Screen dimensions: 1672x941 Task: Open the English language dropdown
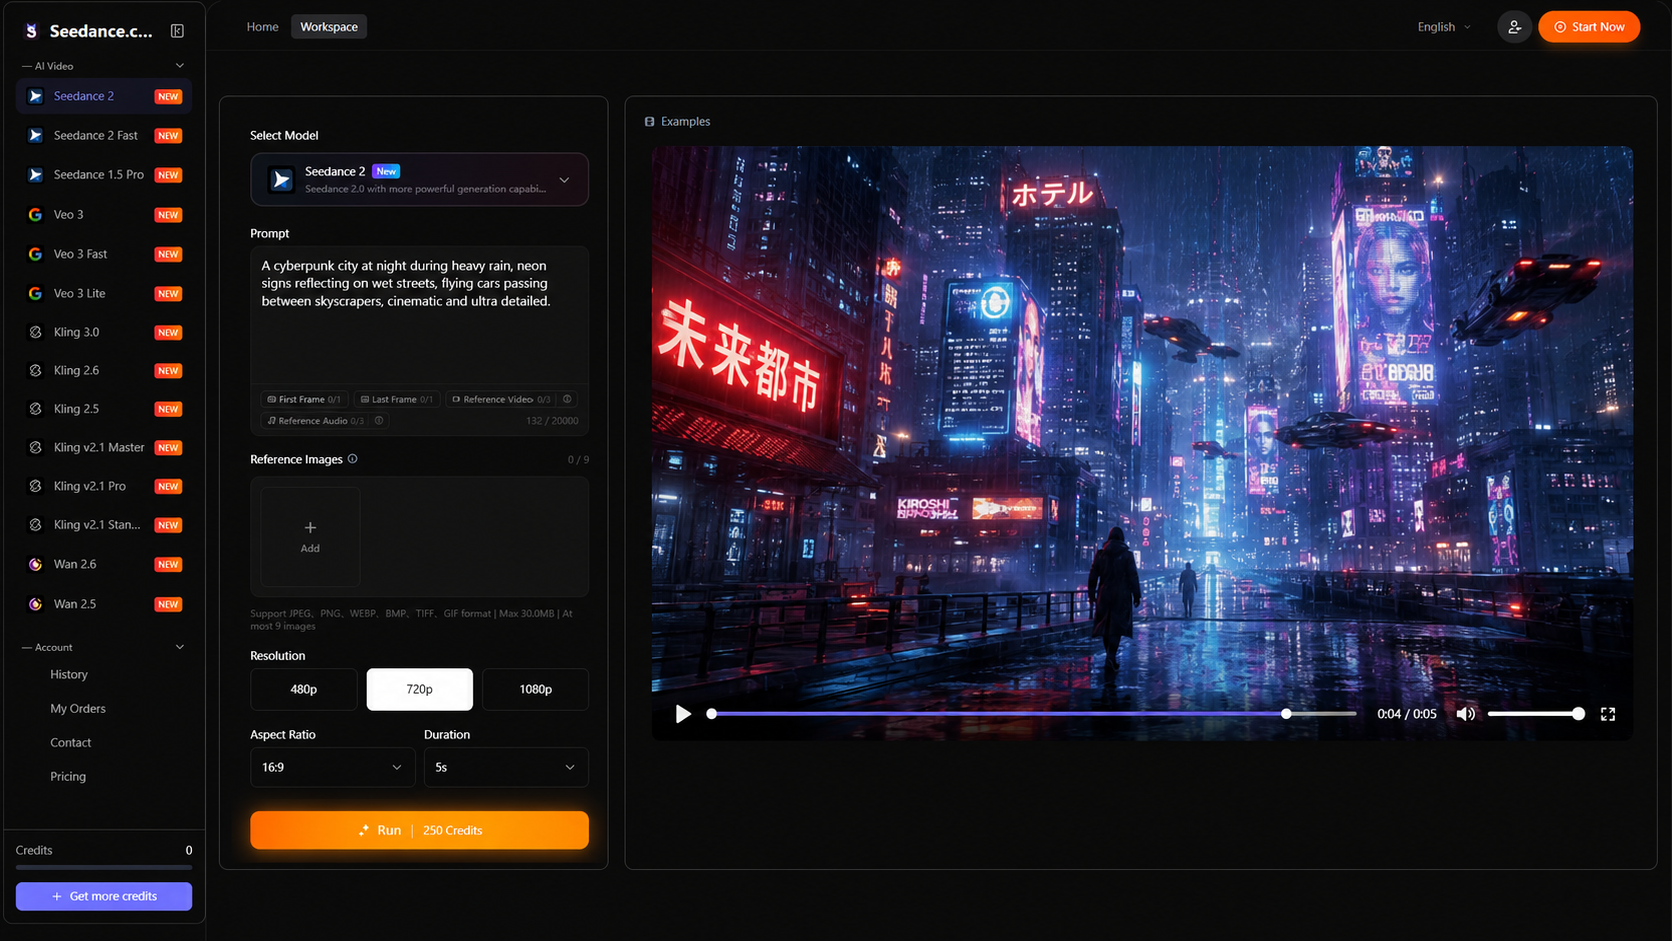tap(1444, 27)
